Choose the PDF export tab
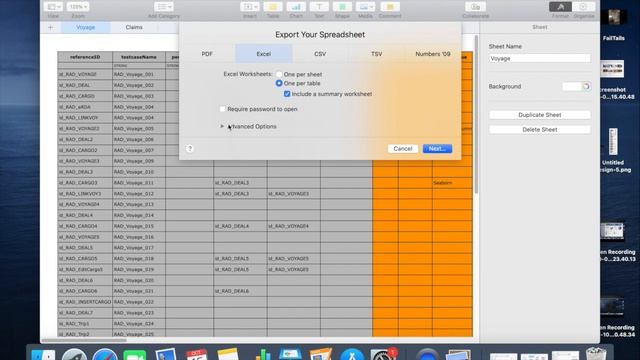640x360 pixels. [207, 54]
